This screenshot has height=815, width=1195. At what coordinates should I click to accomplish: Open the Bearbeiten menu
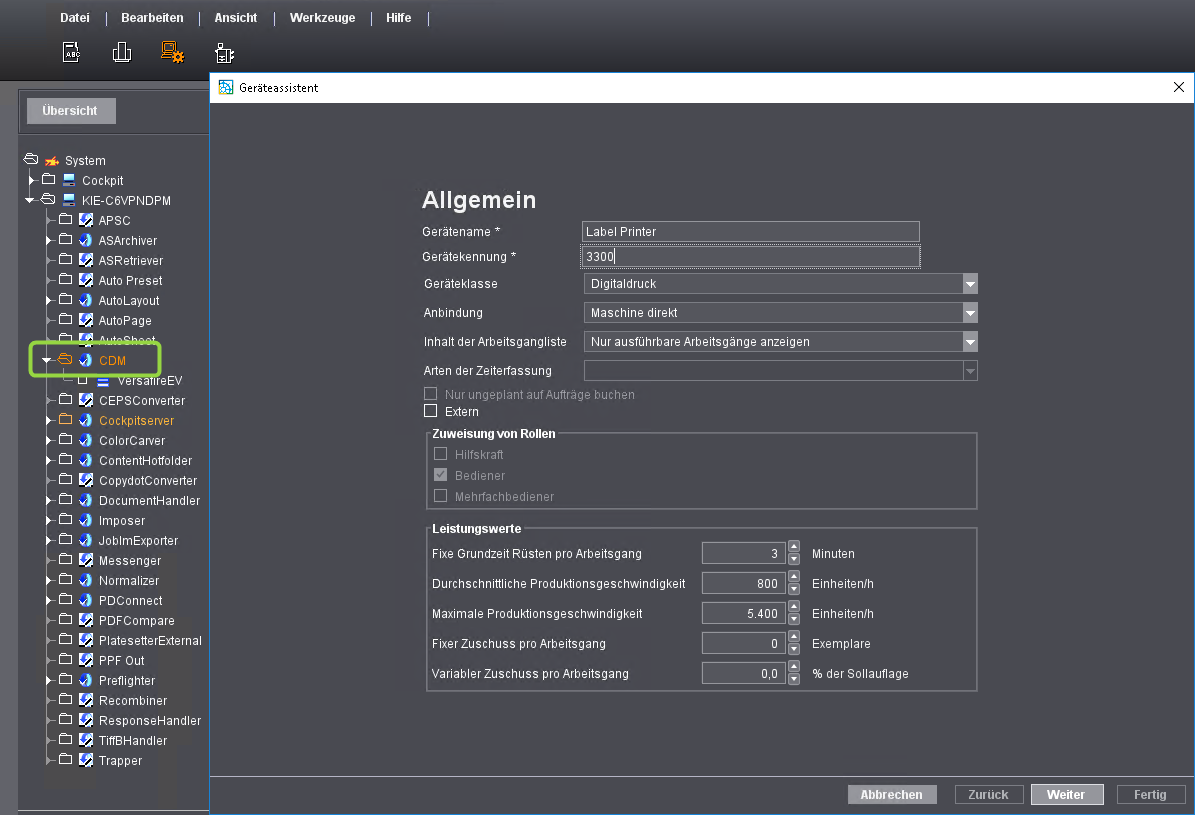click(x=152, y=18)
